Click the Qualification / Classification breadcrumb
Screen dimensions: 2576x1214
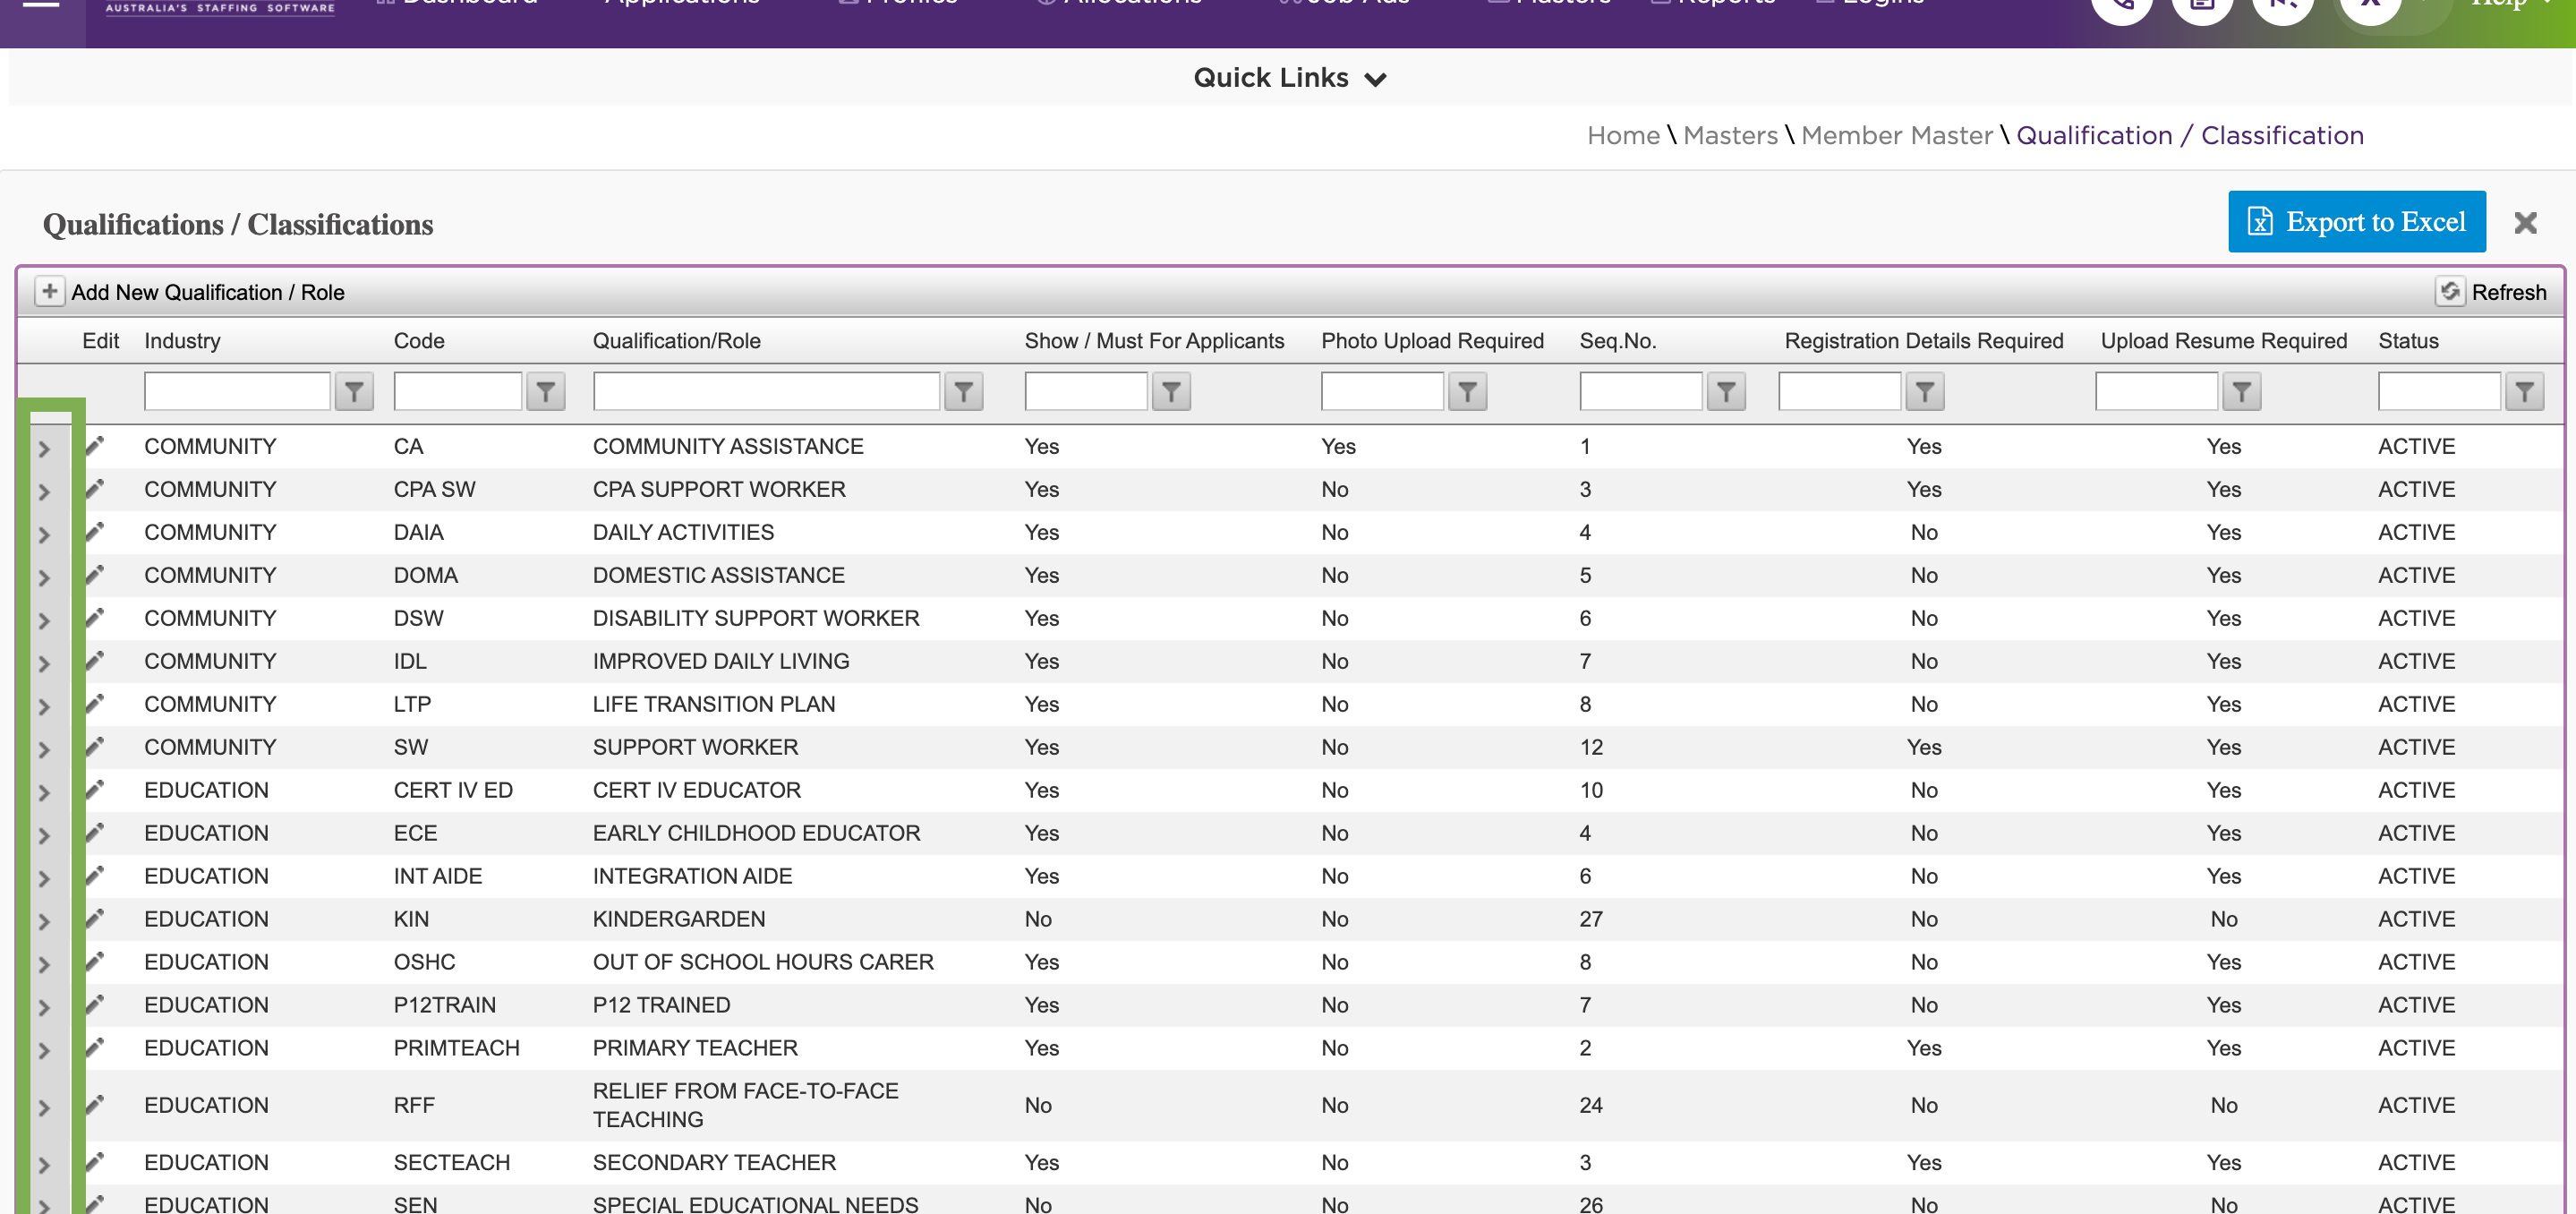pos(2190,135)
